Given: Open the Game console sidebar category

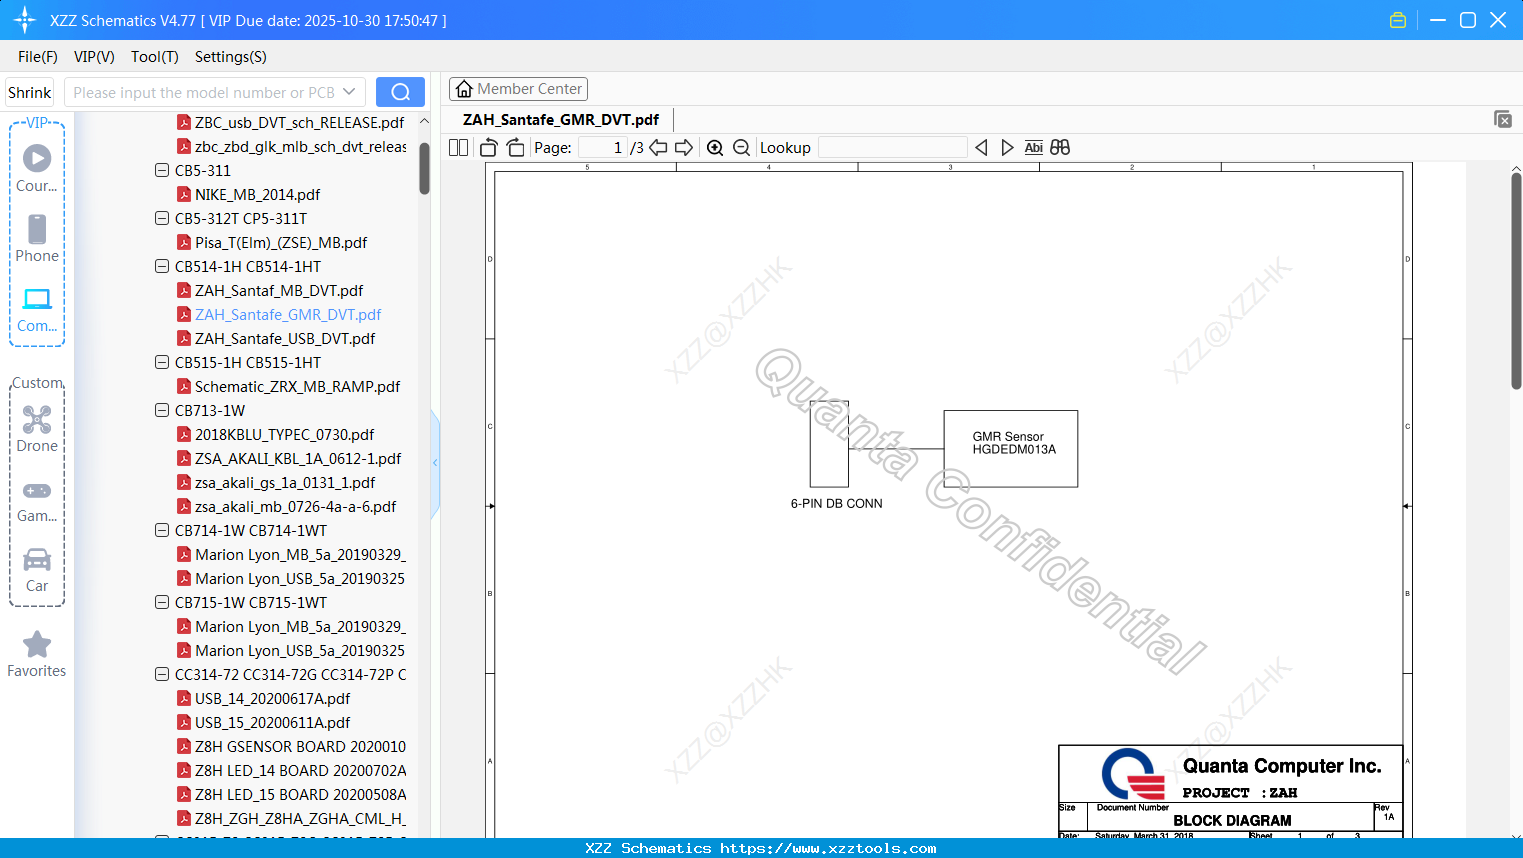Looking at the screenshot, I should (37, 500).
